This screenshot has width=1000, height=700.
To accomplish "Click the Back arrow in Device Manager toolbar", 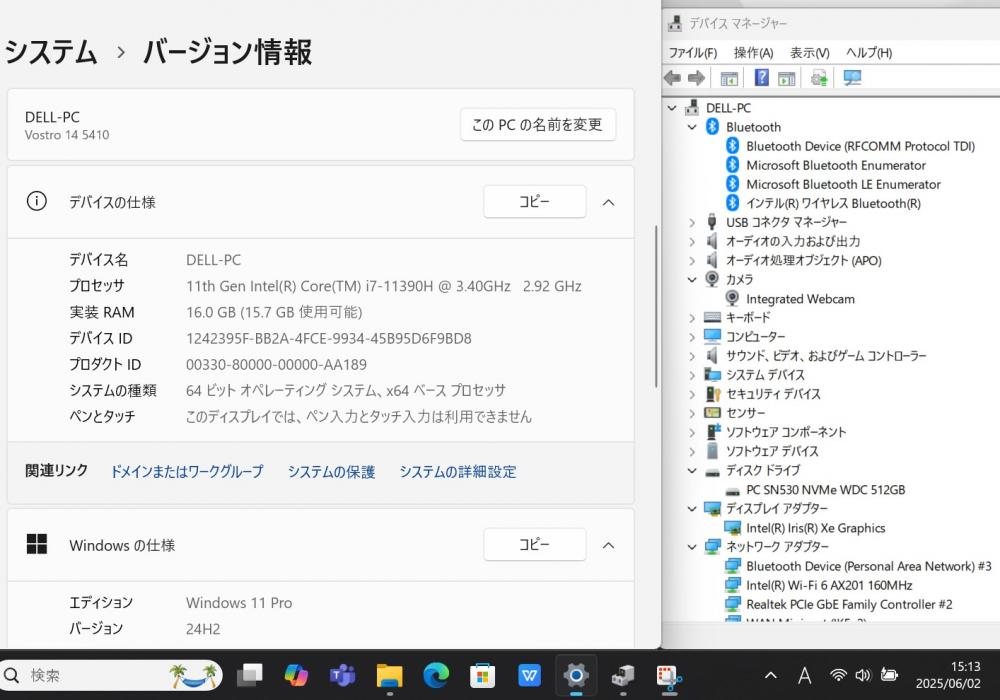I will 672,78.
